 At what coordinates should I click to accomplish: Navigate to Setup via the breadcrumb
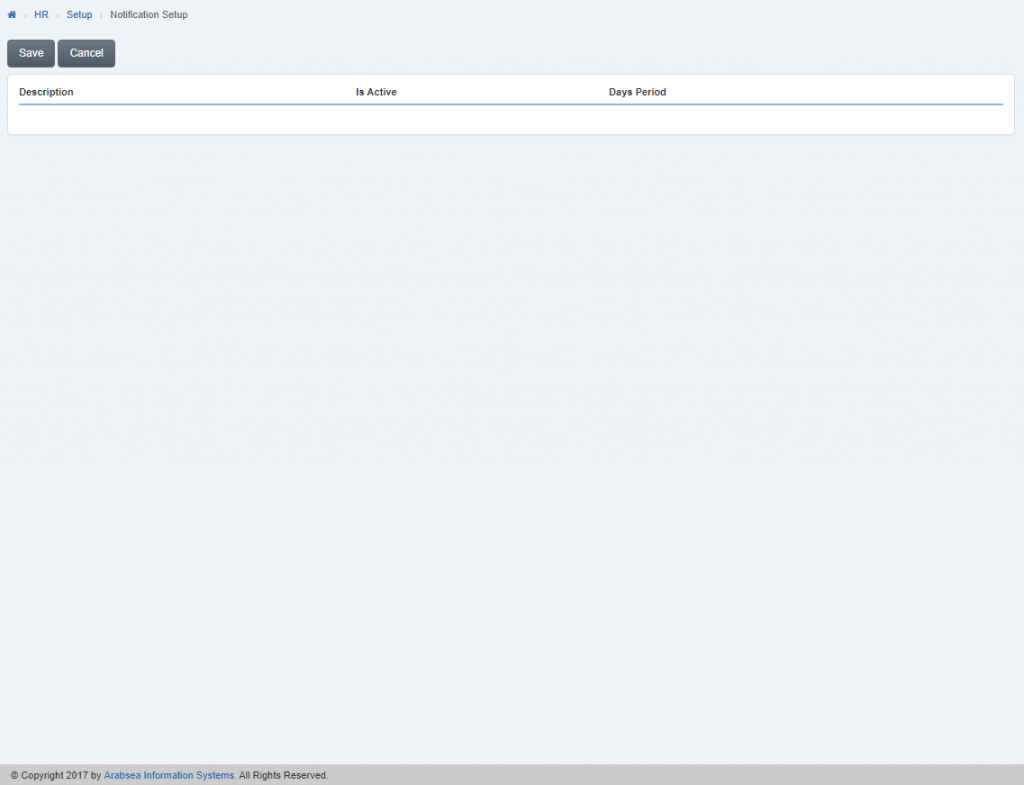(79, 14)
